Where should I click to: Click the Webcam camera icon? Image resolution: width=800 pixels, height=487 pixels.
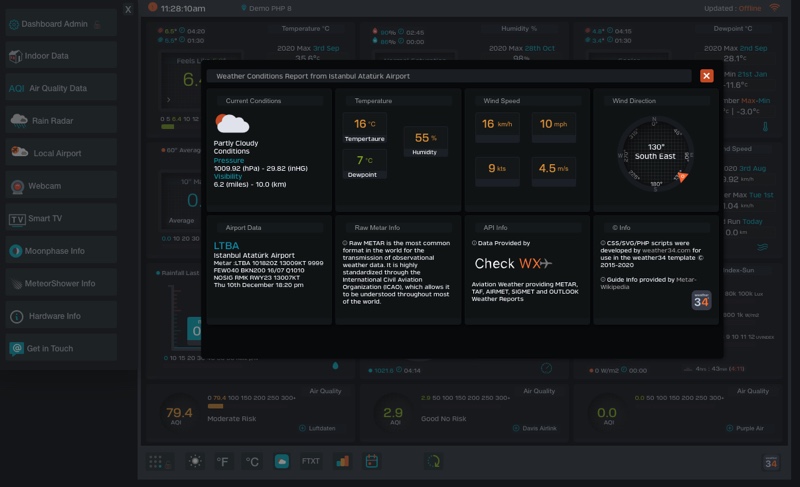pyautogui.click(x=17, y=187)
